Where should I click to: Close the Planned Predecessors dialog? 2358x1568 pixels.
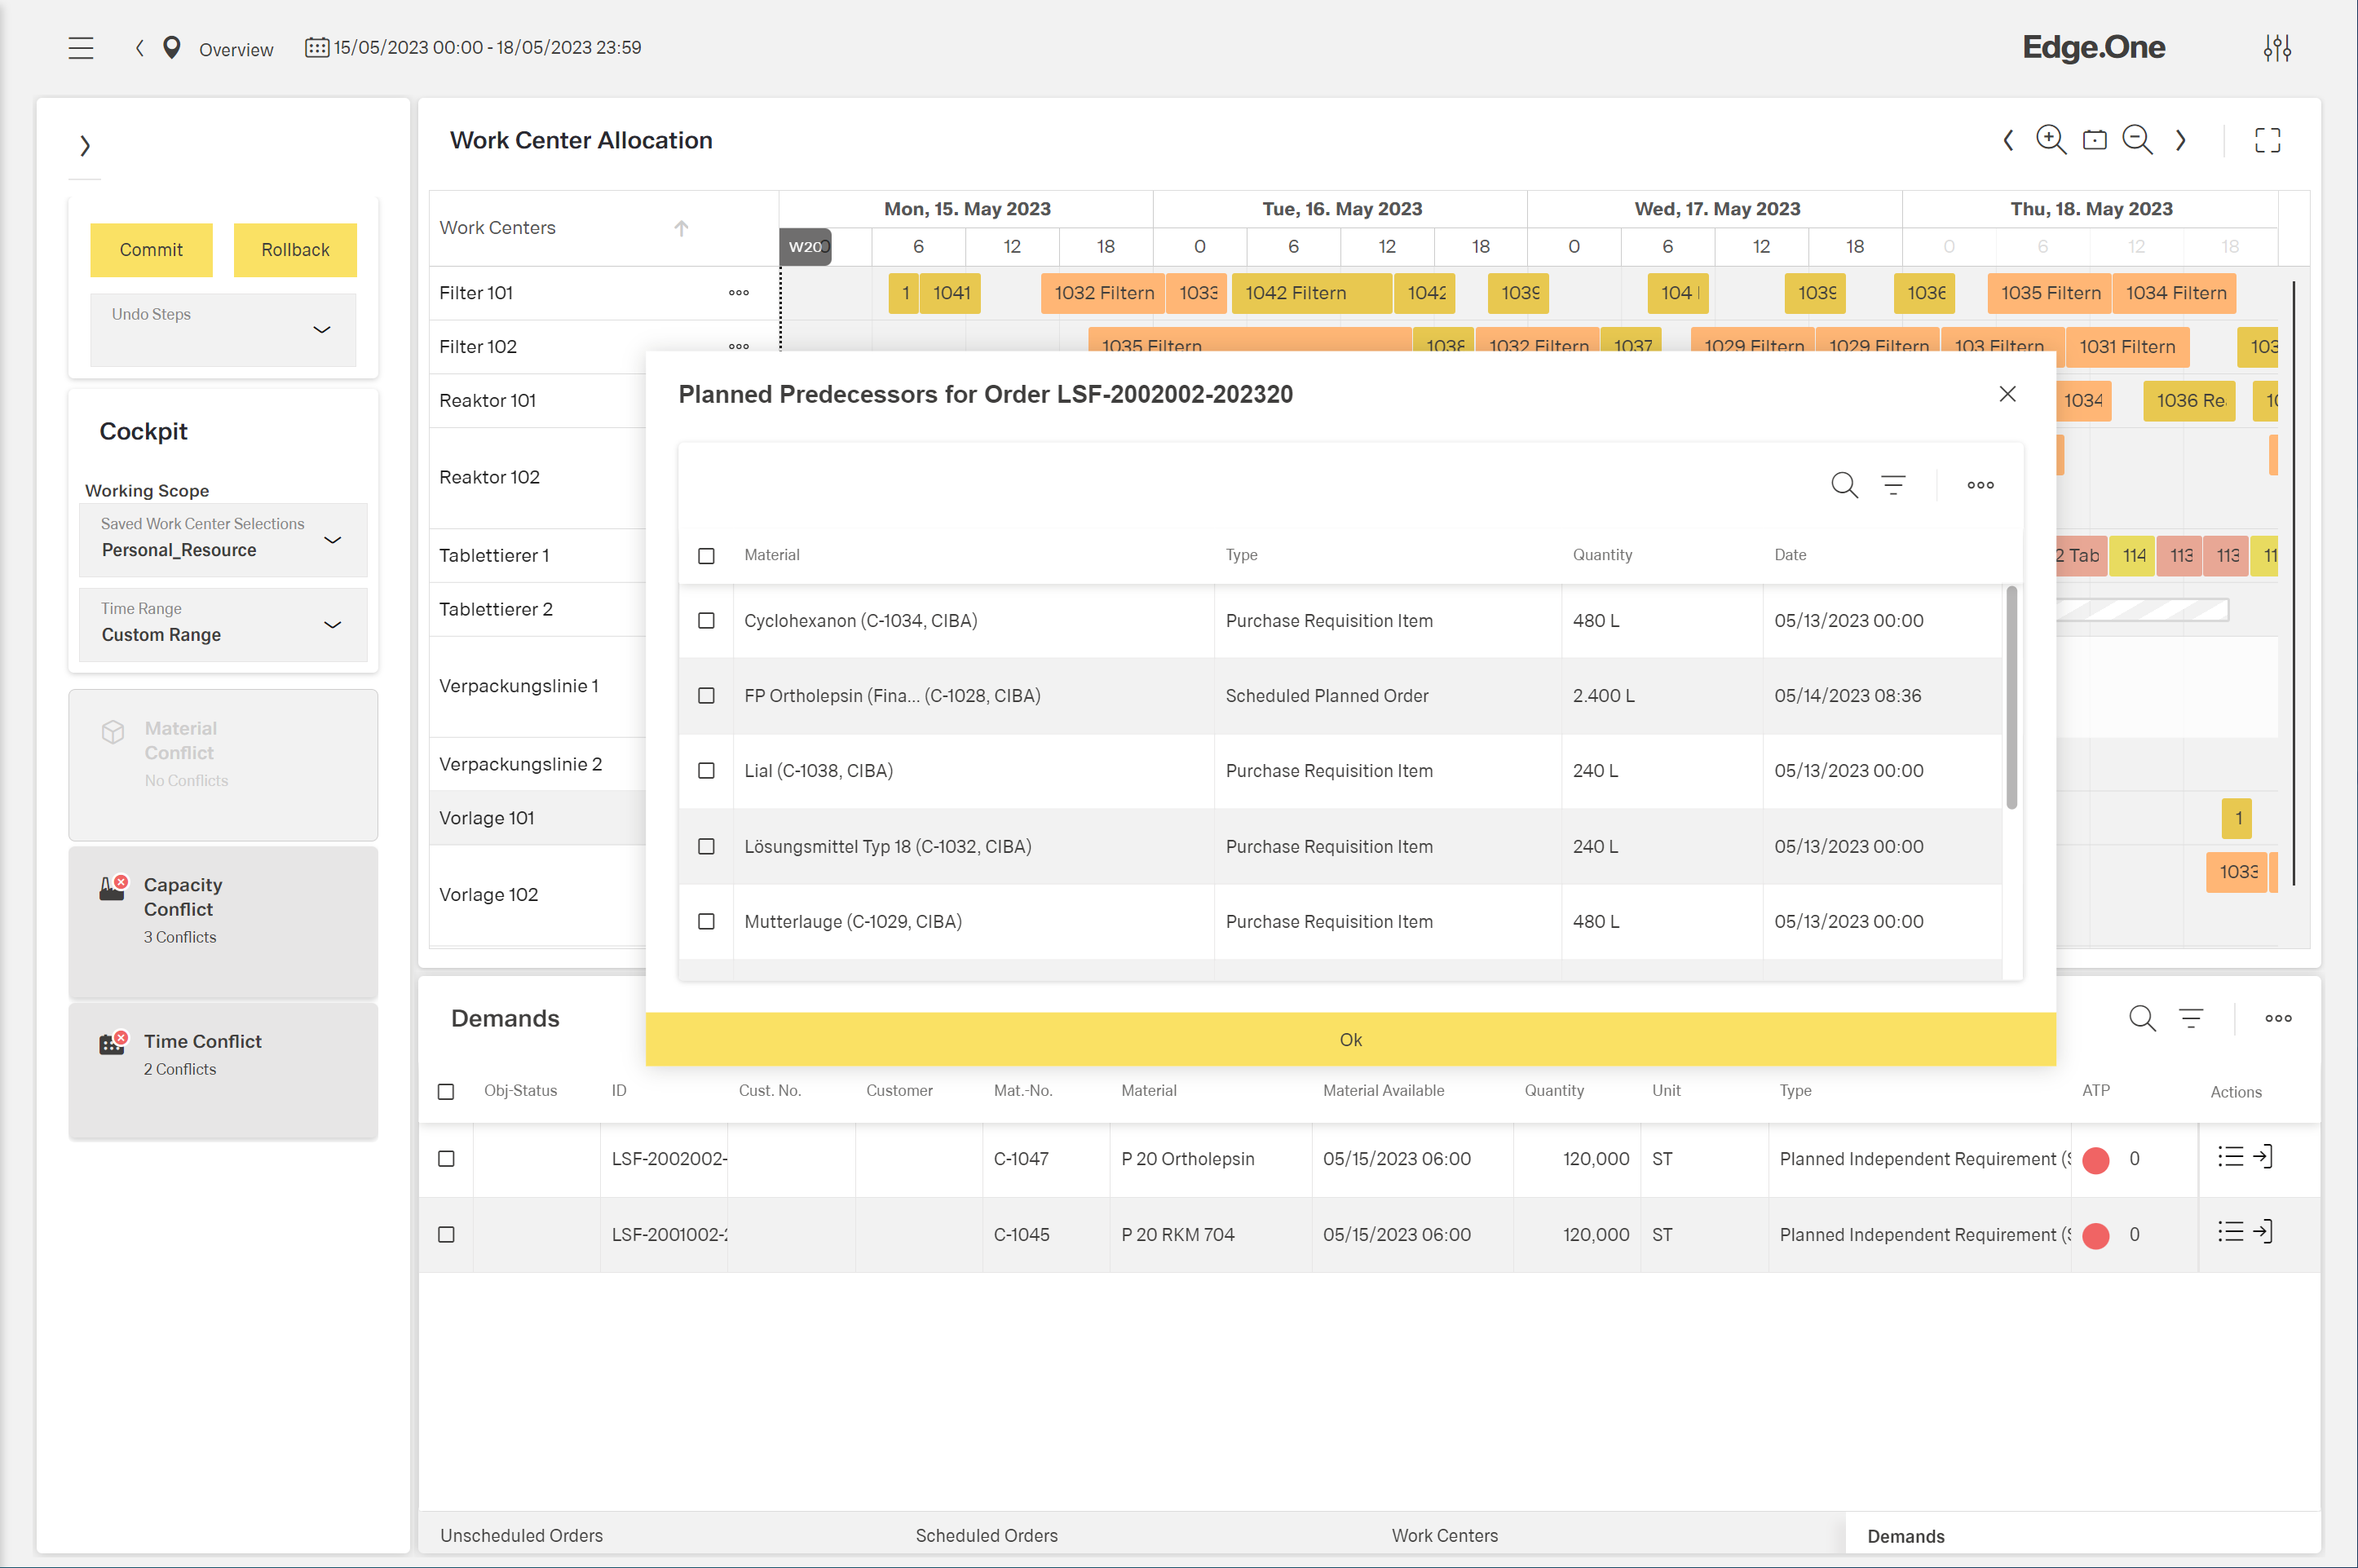2007,394
